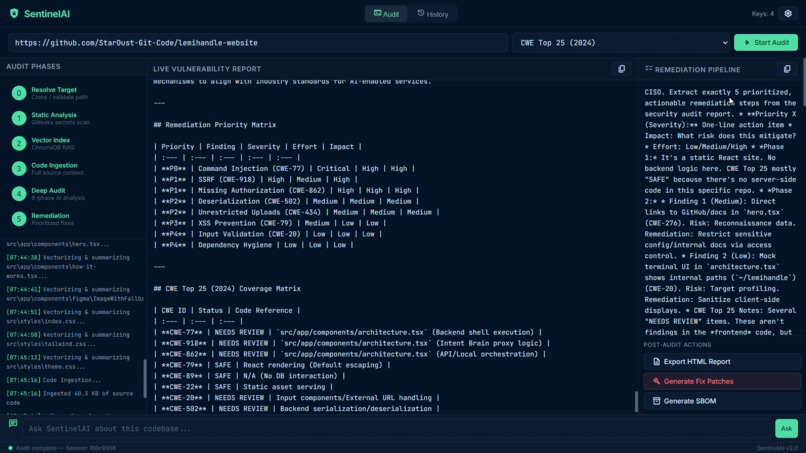Viewport: 806px width, 453px height.
Task: Select phase 0 Resolve Target
Action: pos(73,93)
